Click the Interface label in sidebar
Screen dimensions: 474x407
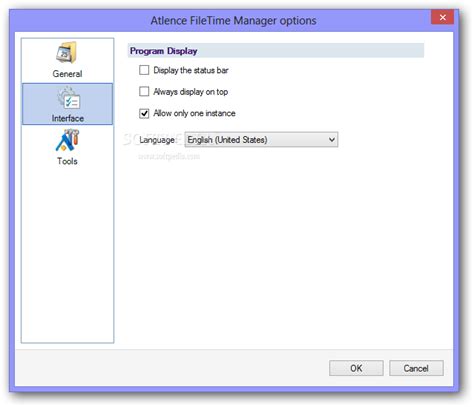coord(68,118)
